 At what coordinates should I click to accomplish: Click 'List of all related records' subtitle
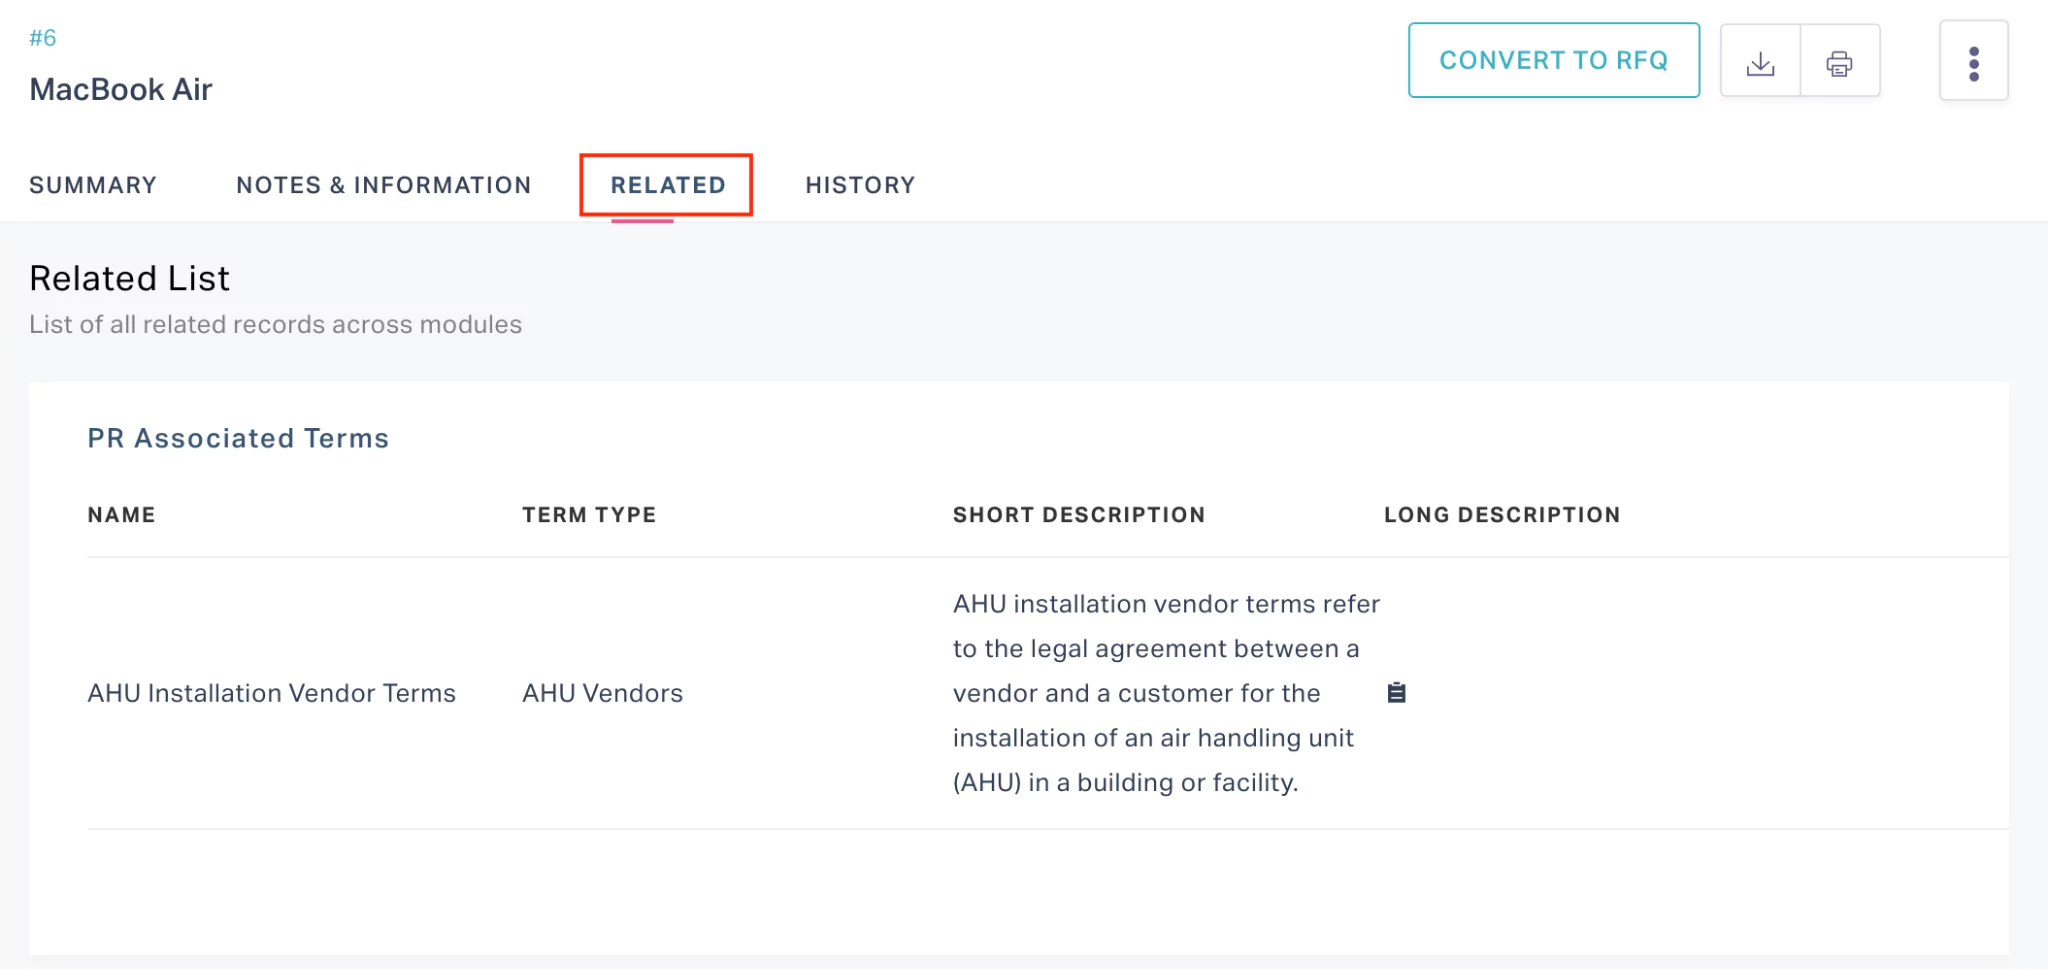276,324
